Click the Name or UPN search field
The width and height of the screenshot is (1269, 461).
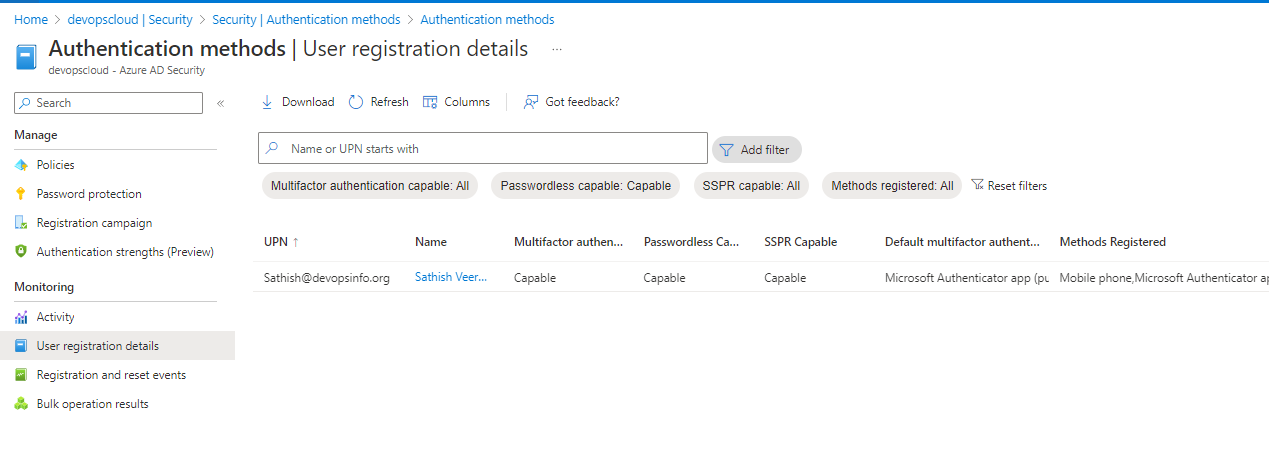click(x=490, y=149)
